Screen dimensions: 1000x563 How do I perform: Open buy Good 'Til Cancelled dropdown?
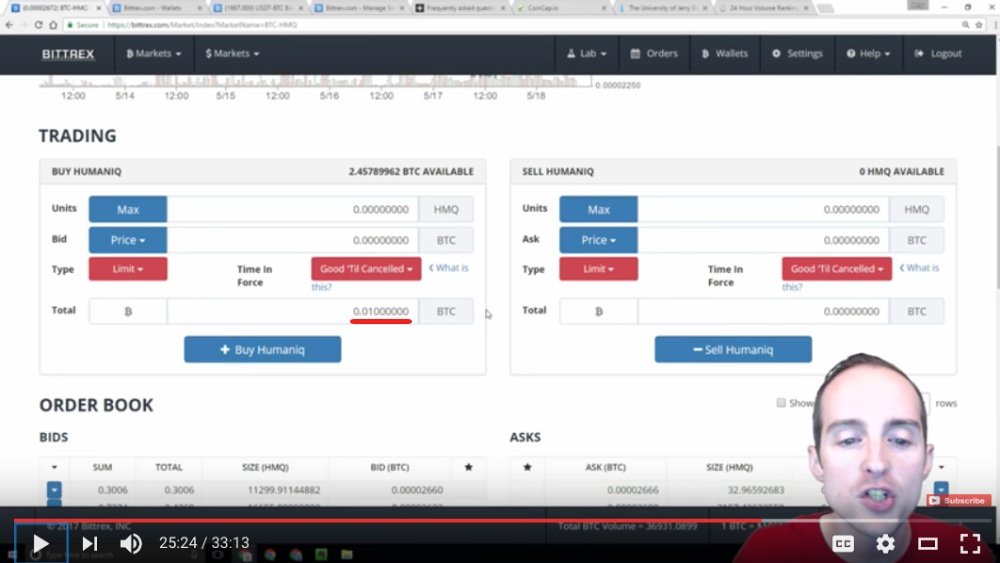click(366, 269)
